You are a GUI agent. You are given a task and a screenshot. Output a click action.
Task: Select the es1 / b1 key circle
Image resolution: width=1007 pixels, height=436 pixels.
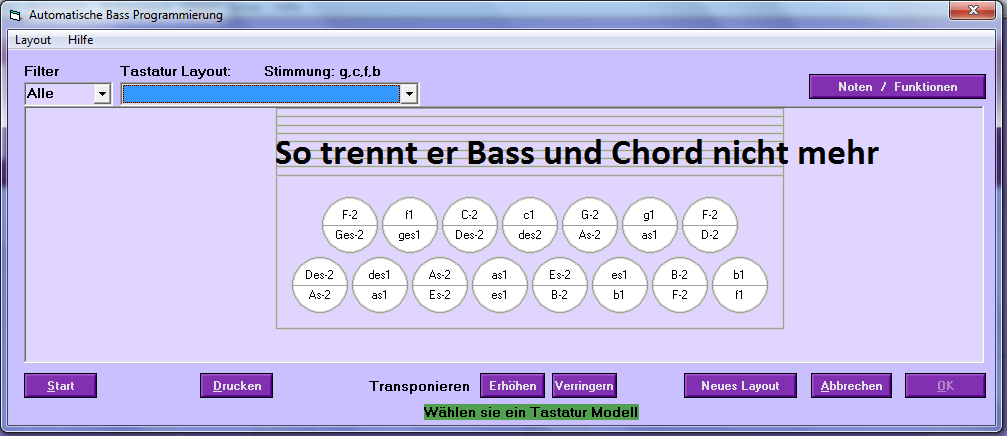click(x=620, y=285)
